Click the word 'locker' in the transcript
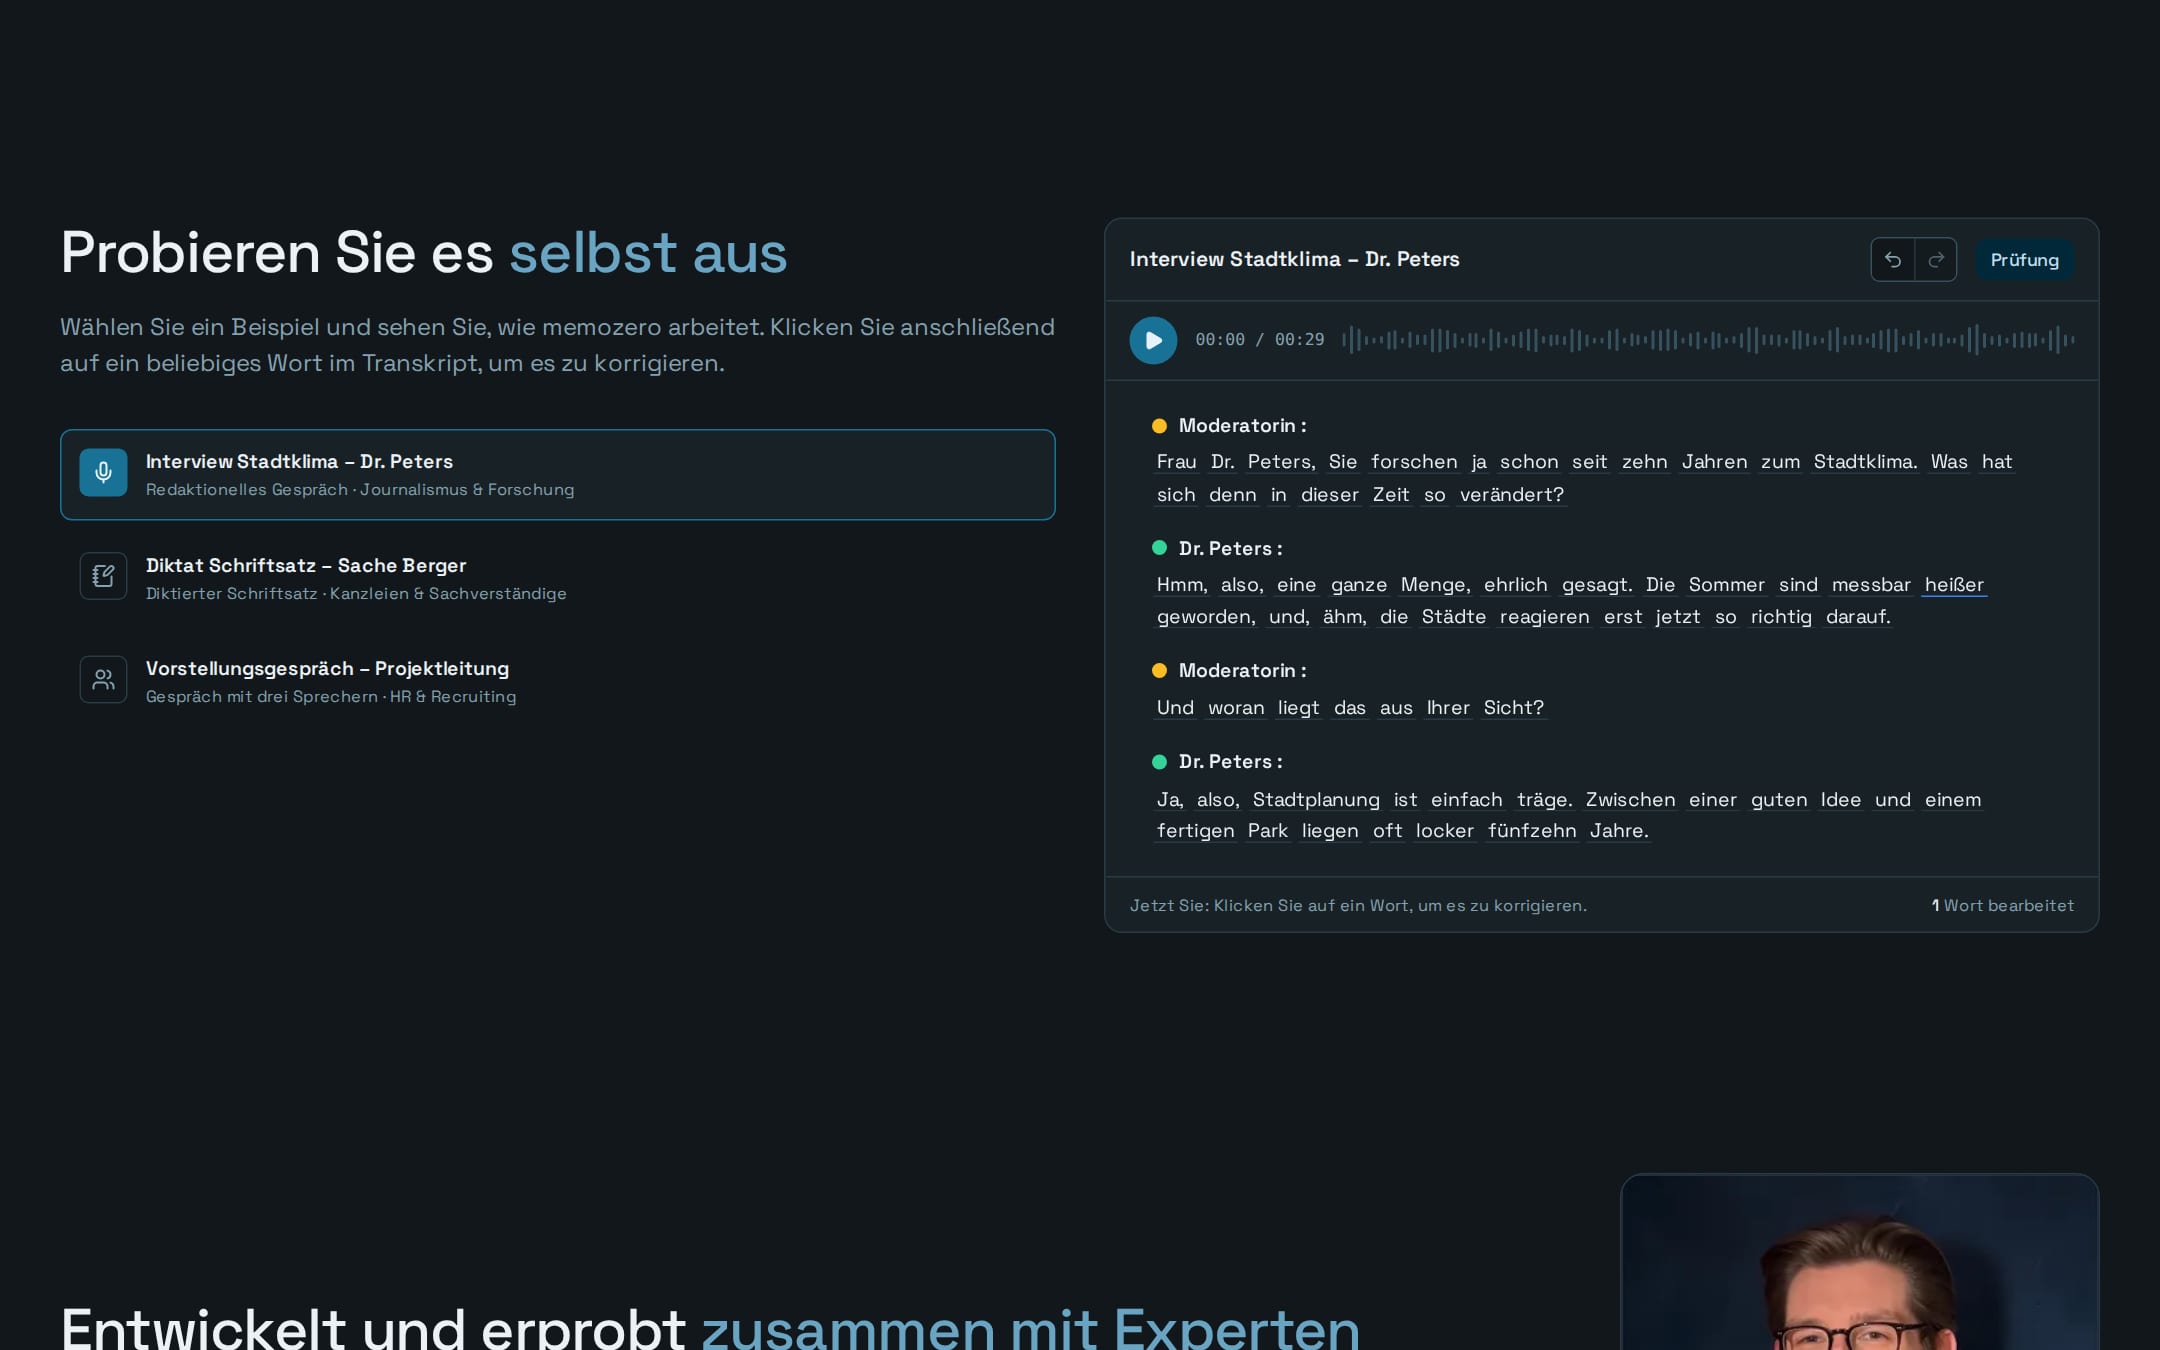2160x1350 pixels. pyautogui.click(x=1445, y=831)
